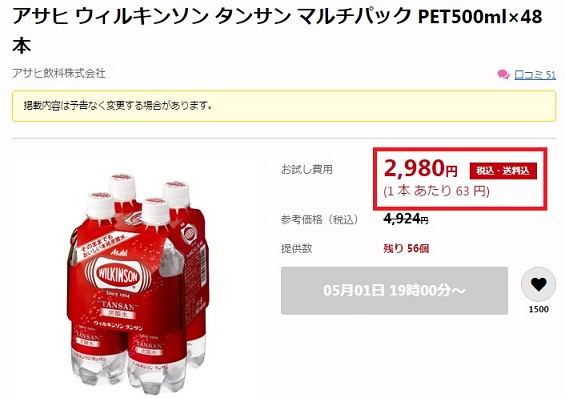This screenshot has height=398, width=565.
Task: Click the 税込・送料込 red badge
Action: (x=503, y=171)
